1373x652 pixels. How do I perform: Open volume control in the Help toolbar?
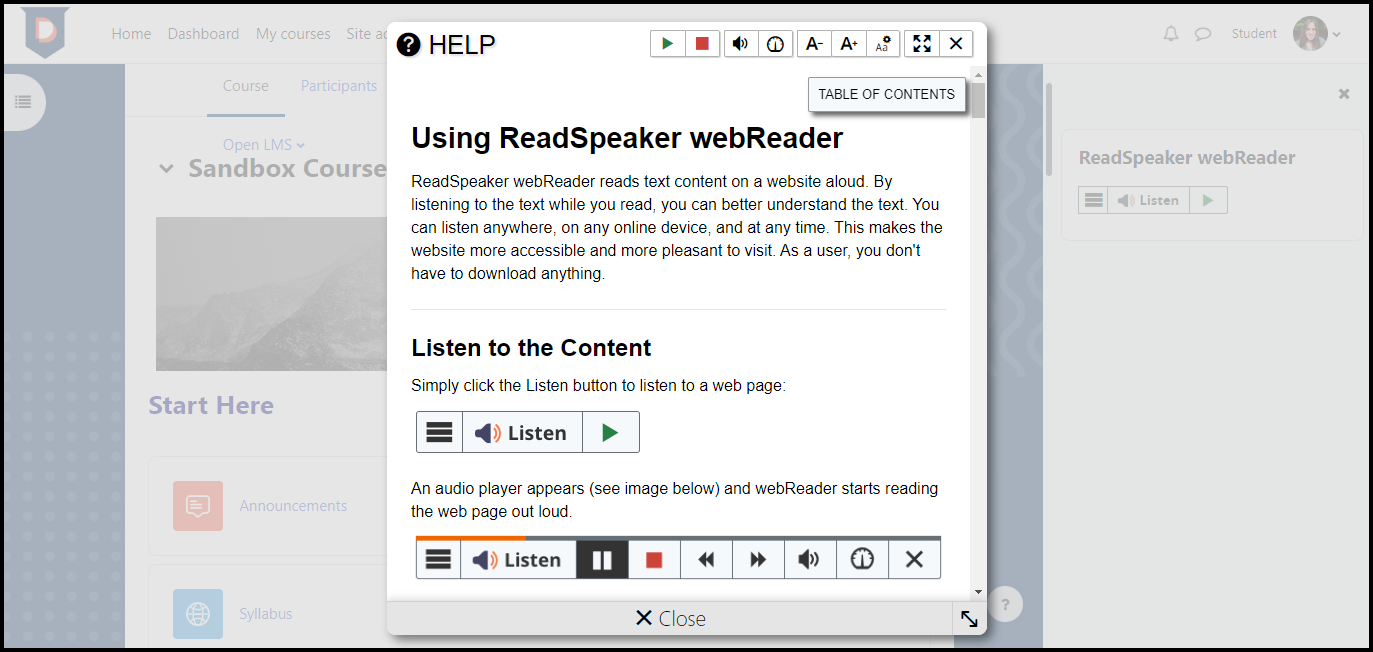point(740,44)
